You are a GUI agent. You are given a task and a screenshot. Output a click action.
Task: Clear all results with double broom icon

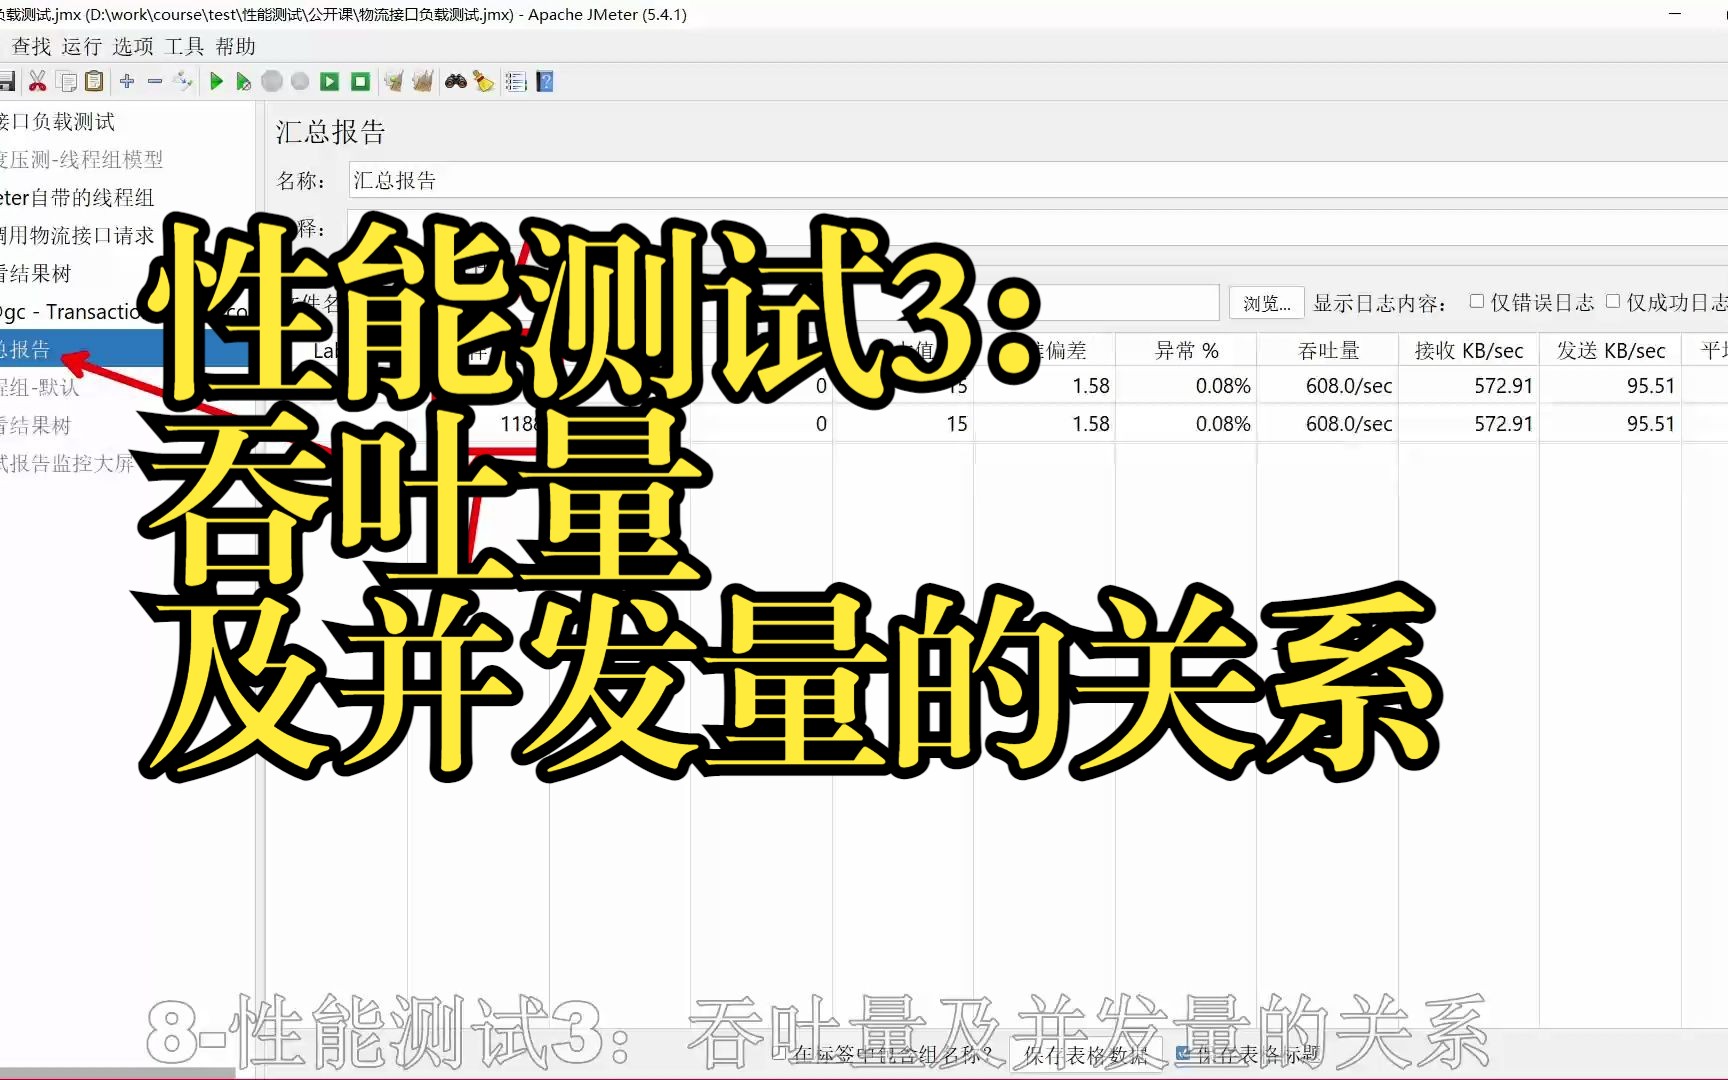pyautogui.click(x=423, y=82)
